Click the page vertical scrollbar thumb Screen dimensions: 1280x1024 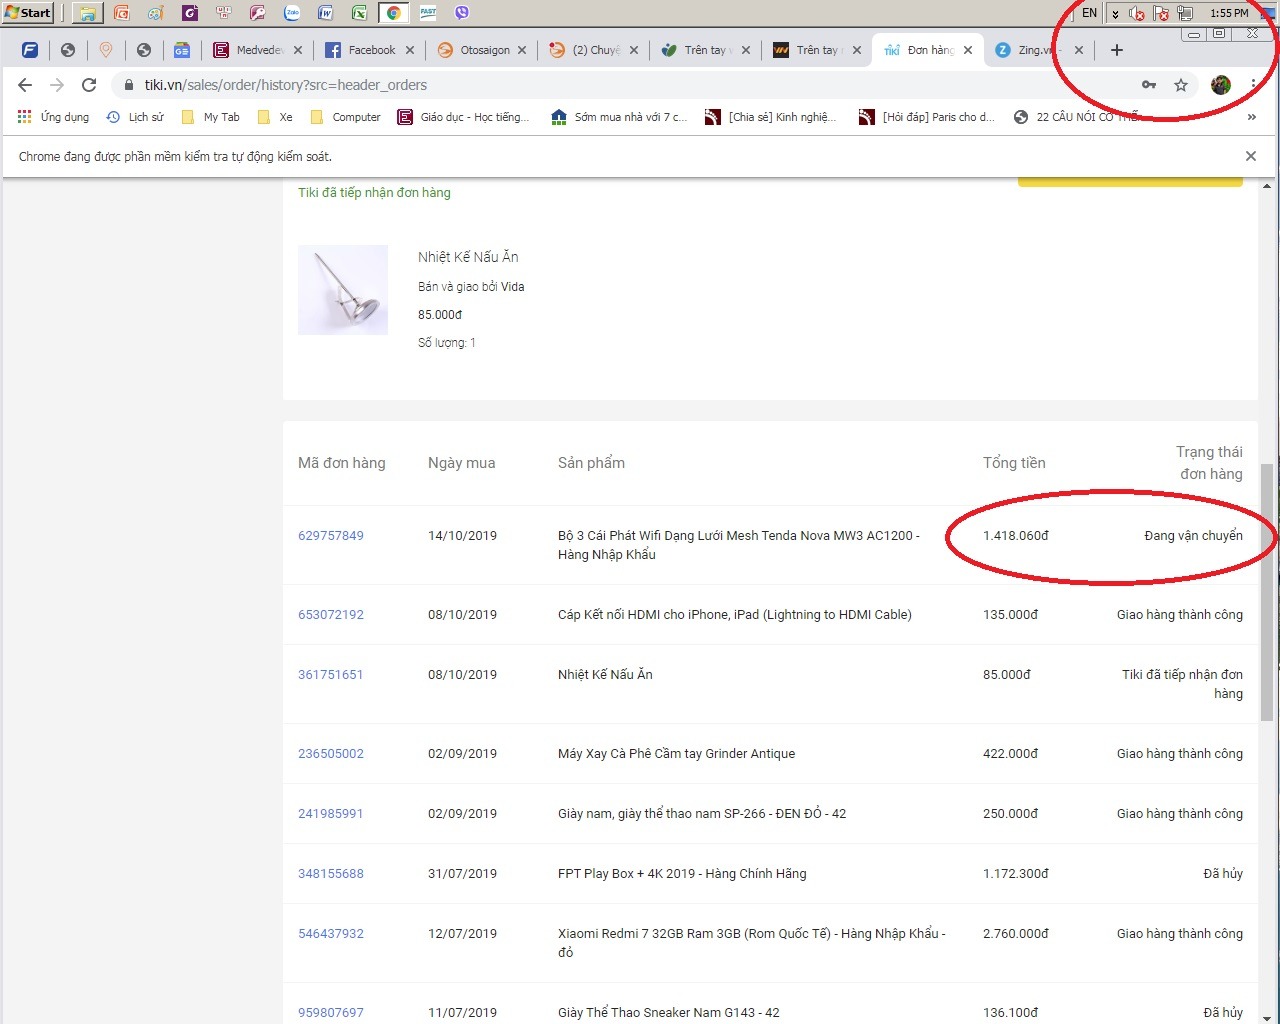[x=1267, y=590]
